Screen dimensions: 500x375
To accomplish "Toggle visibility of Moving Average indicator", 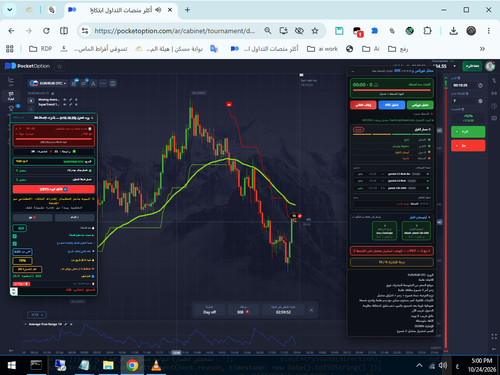I will click(x=65, y=100).
